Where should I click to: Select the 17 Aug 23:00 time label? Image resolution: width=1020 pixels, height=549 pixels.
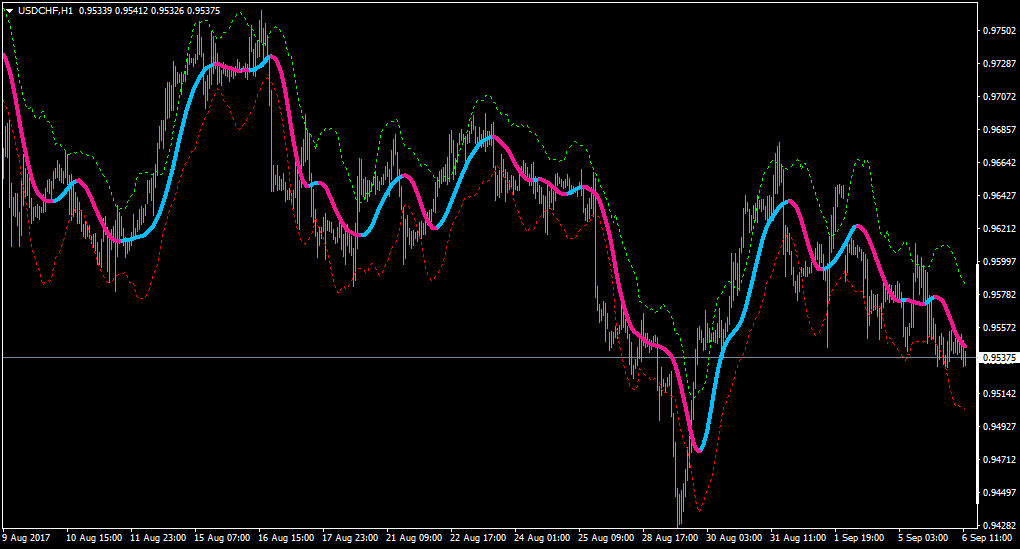350,538
